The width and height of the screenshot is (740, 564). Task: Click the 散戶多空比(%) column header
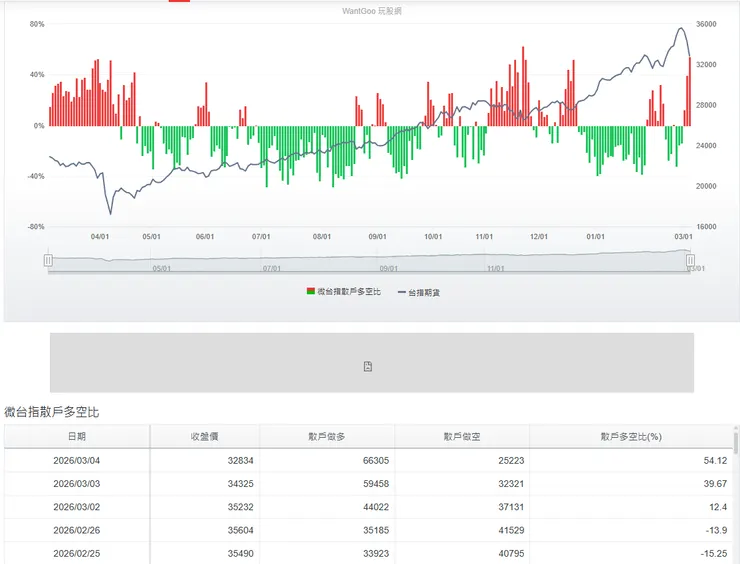(x=631, y=437)
